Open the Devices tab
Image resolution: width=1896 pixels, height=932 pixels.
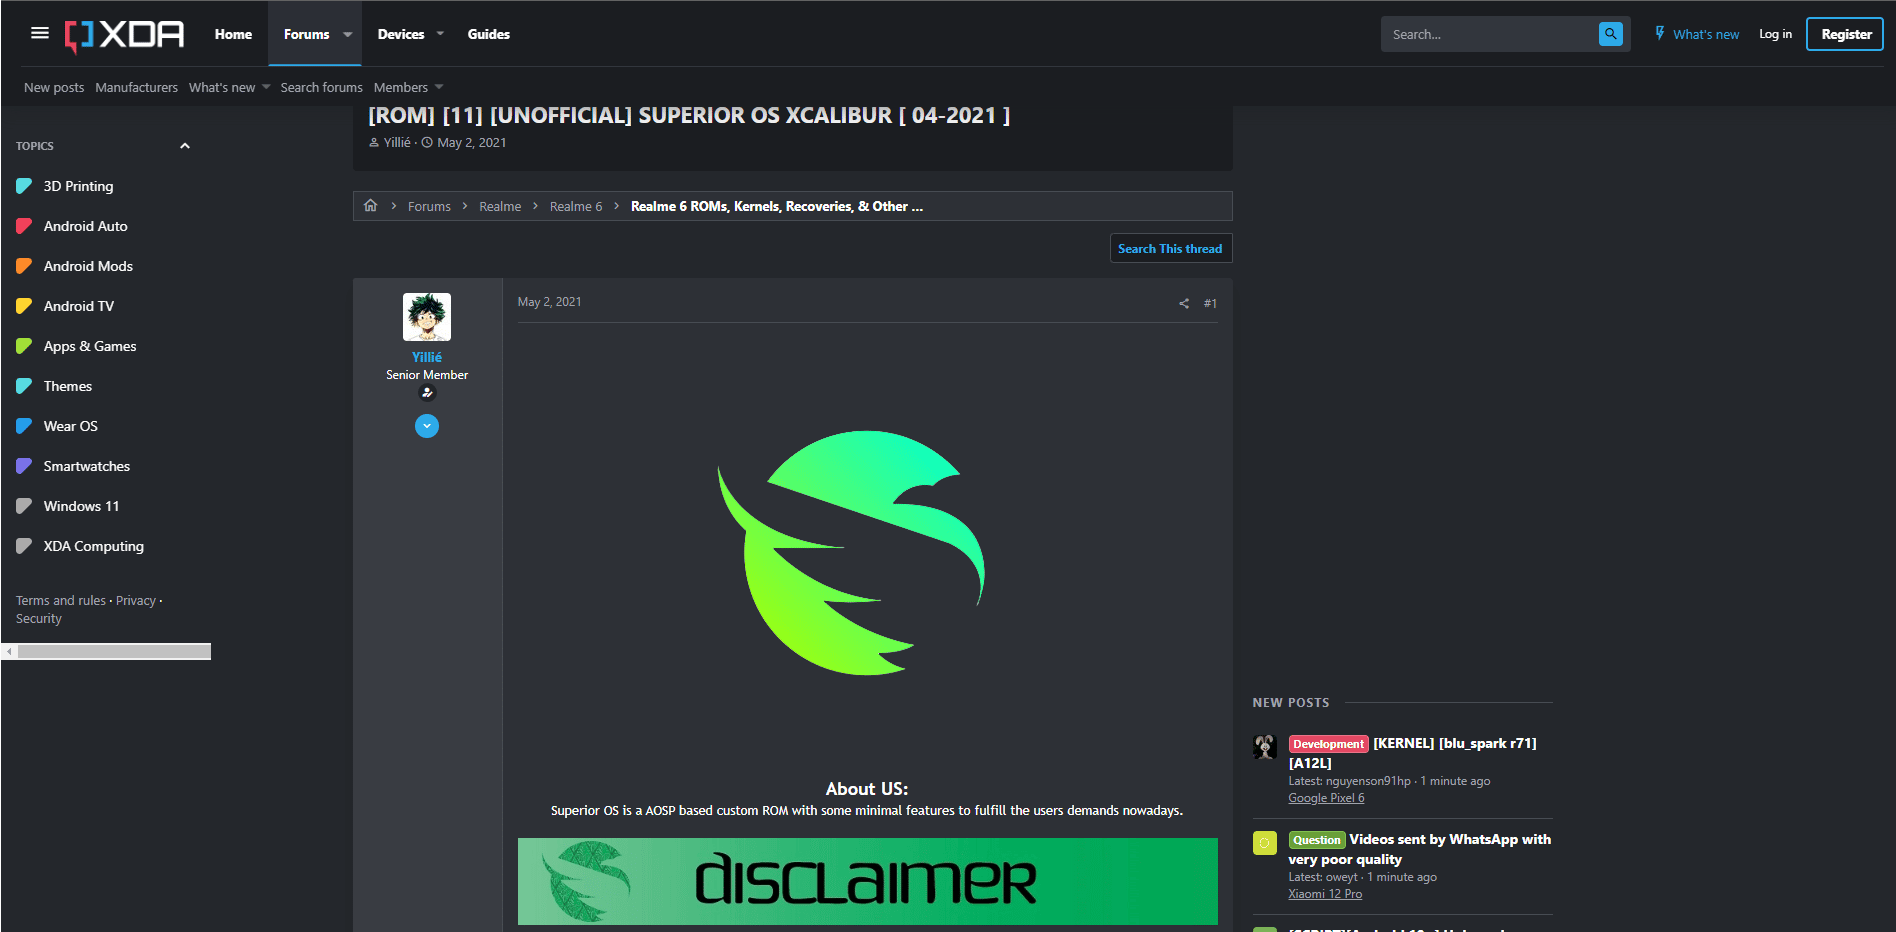click(401, 34)
